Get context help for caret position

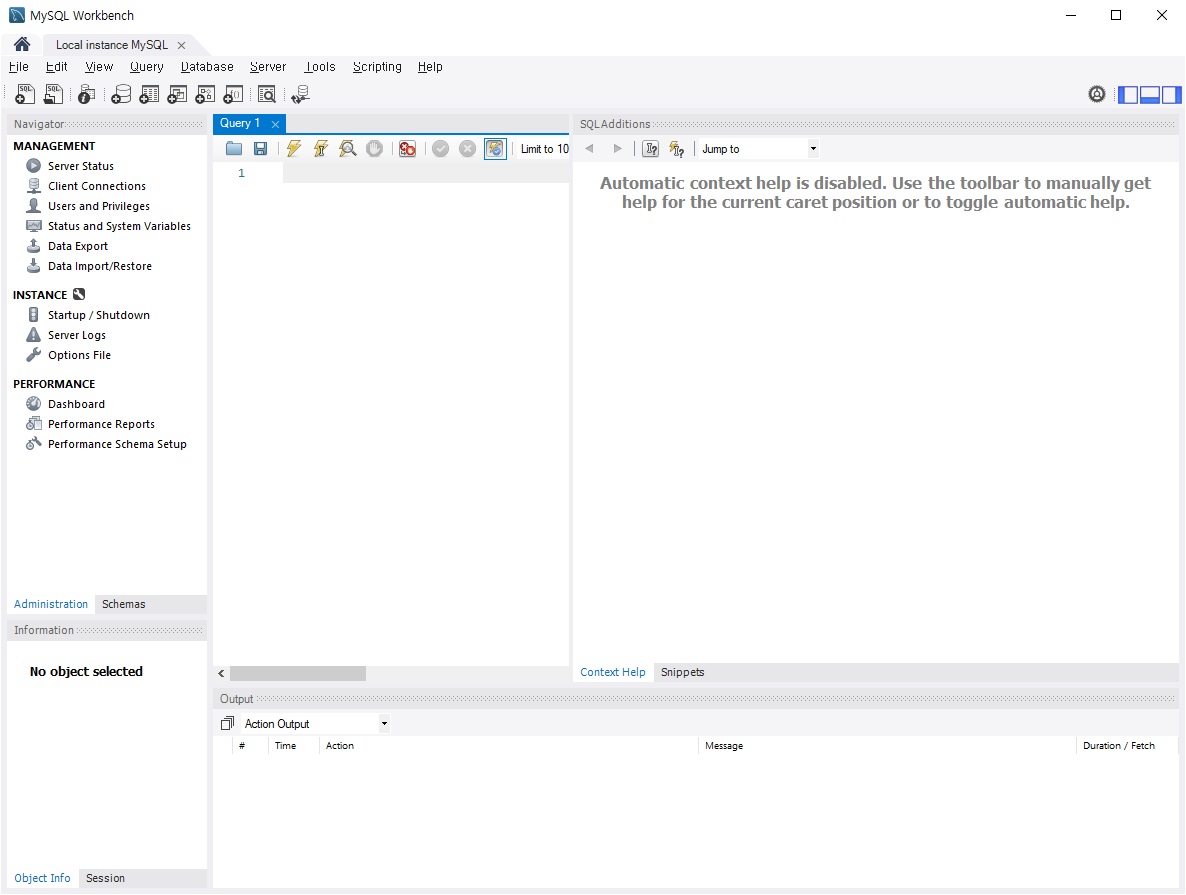point(650,149)
